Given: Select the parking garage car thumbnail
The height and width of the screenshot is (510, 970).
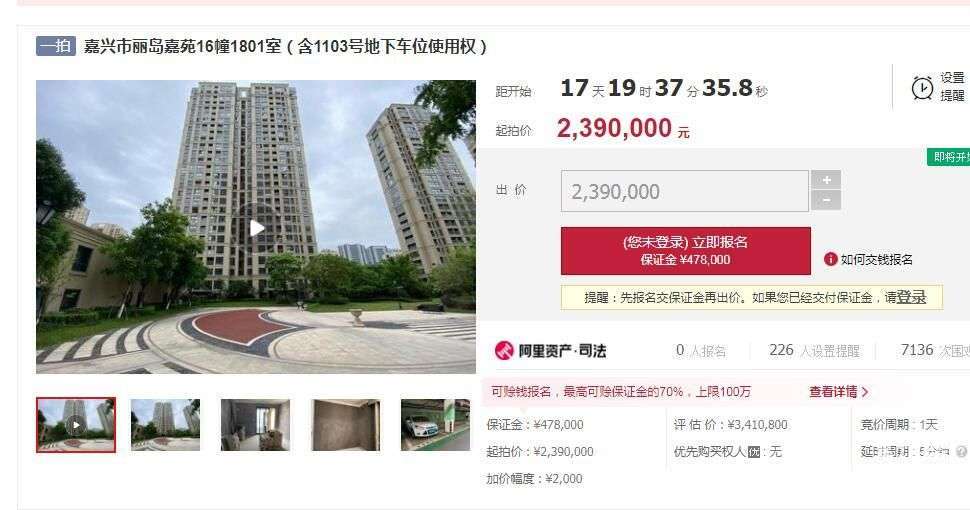Looking at the screenshot, I should tap(436, 425).
